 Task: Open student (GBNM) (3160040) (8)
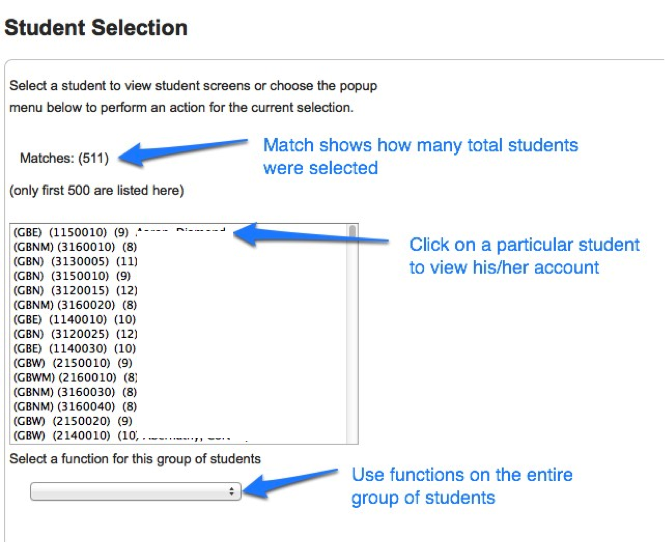(x=75, y=407)
